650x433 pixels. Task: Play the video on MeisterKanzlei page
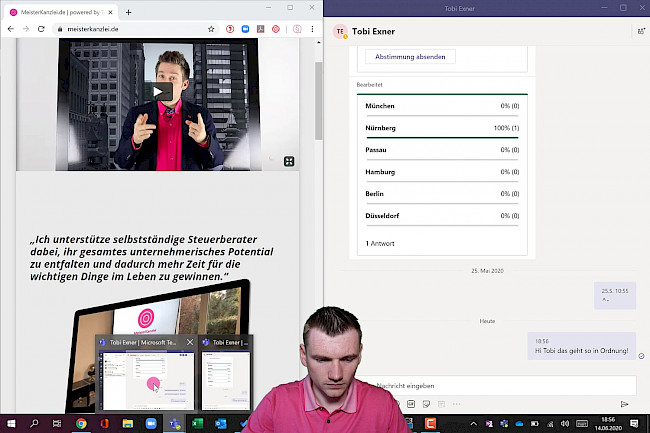click(162, 92)
